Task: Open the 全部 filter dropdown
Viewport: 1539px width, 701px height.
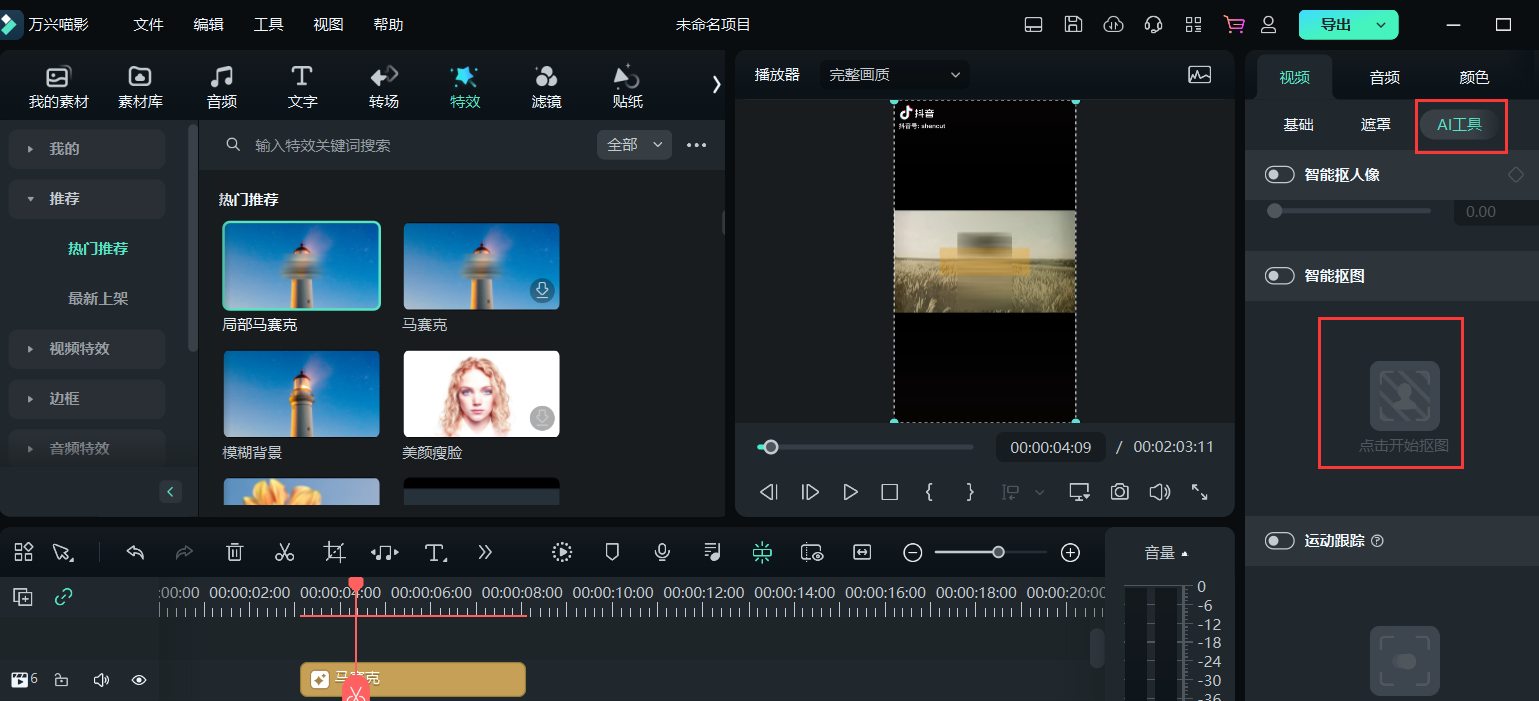Action: 634,145
